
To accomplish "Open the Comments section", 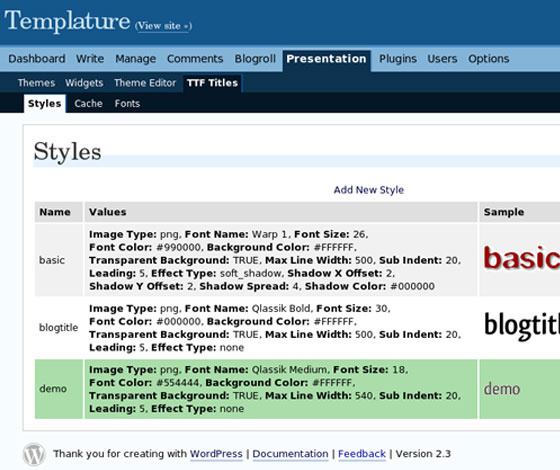I will click(x=195, y=59).
